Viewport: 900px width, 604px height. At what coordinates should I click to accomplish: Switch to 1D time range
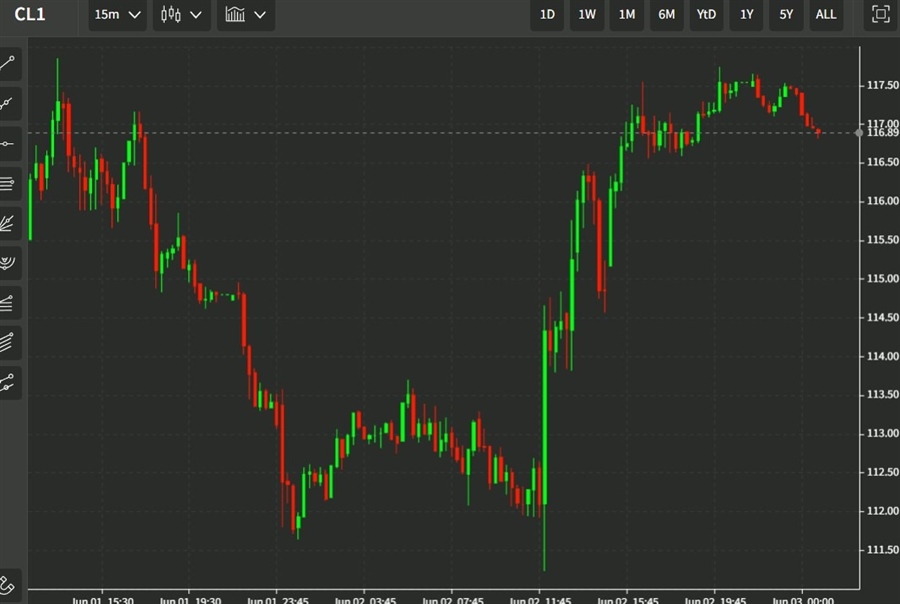click(x=547, y=15)
